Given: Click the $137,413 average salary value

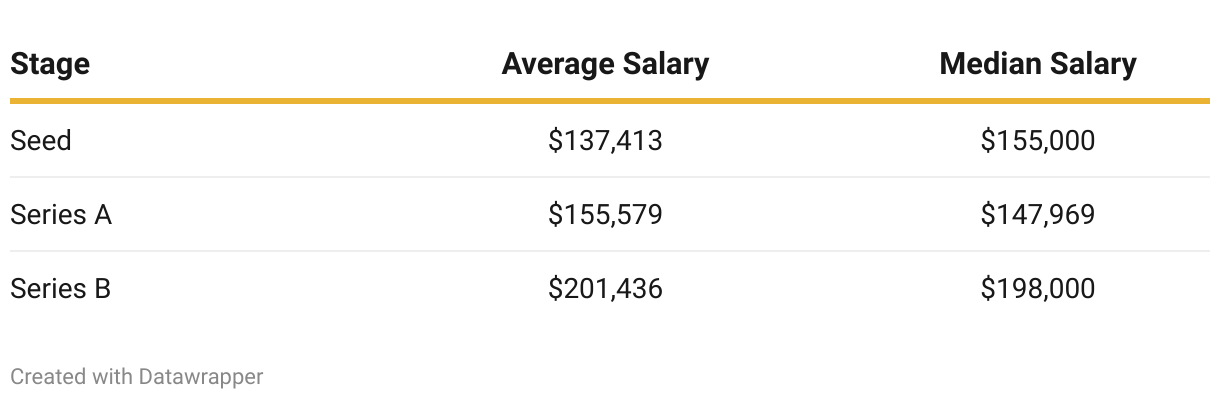Looking at the screenshot, I should tap(605, 141).
